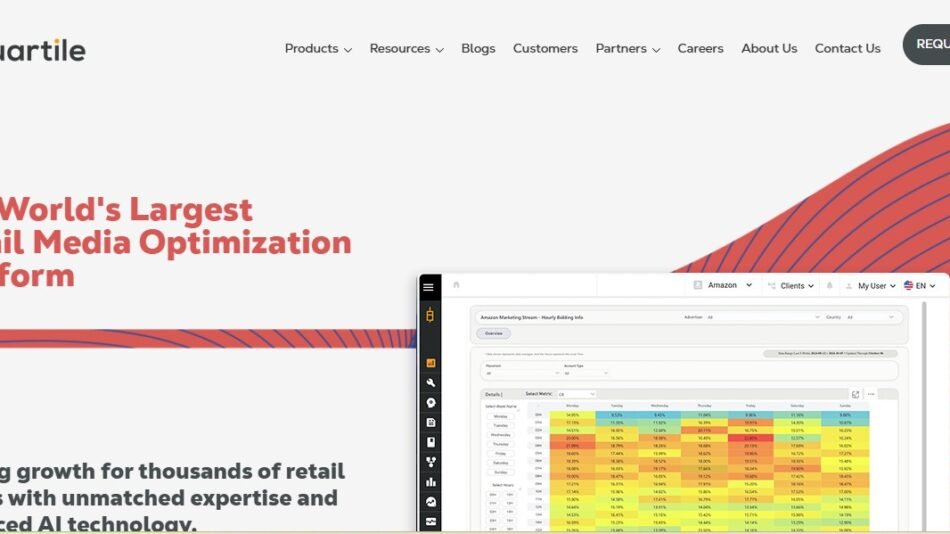Click the bar graph icon in sidebar
The image size is (950, 534).
430,481
